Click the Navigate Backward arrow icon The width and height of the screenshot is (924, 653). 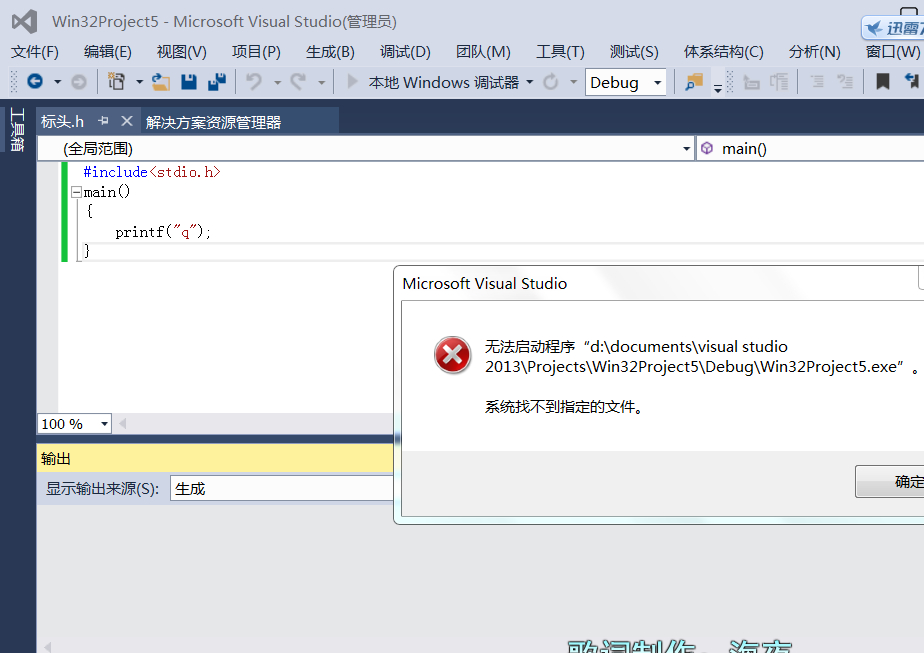pyautogui.click(x=35, y=81)
